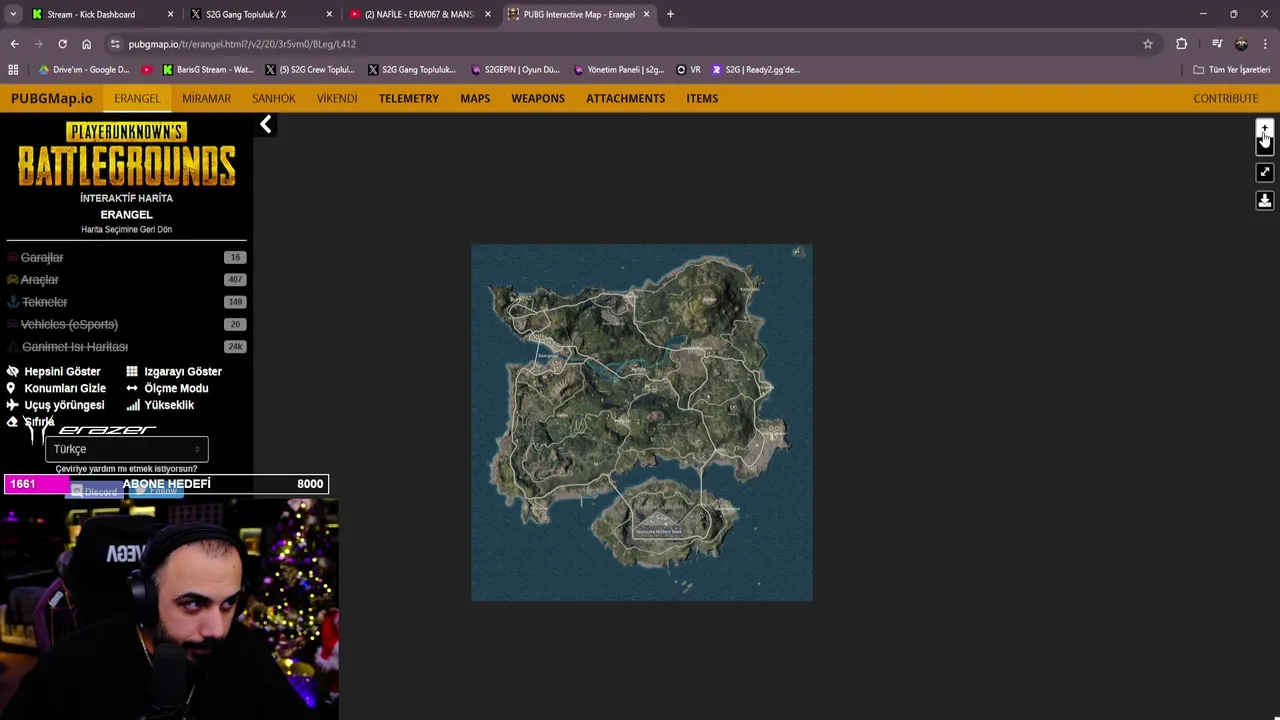
Task: Toggle Garajlar markers on the map
Action: click(42, 257)
